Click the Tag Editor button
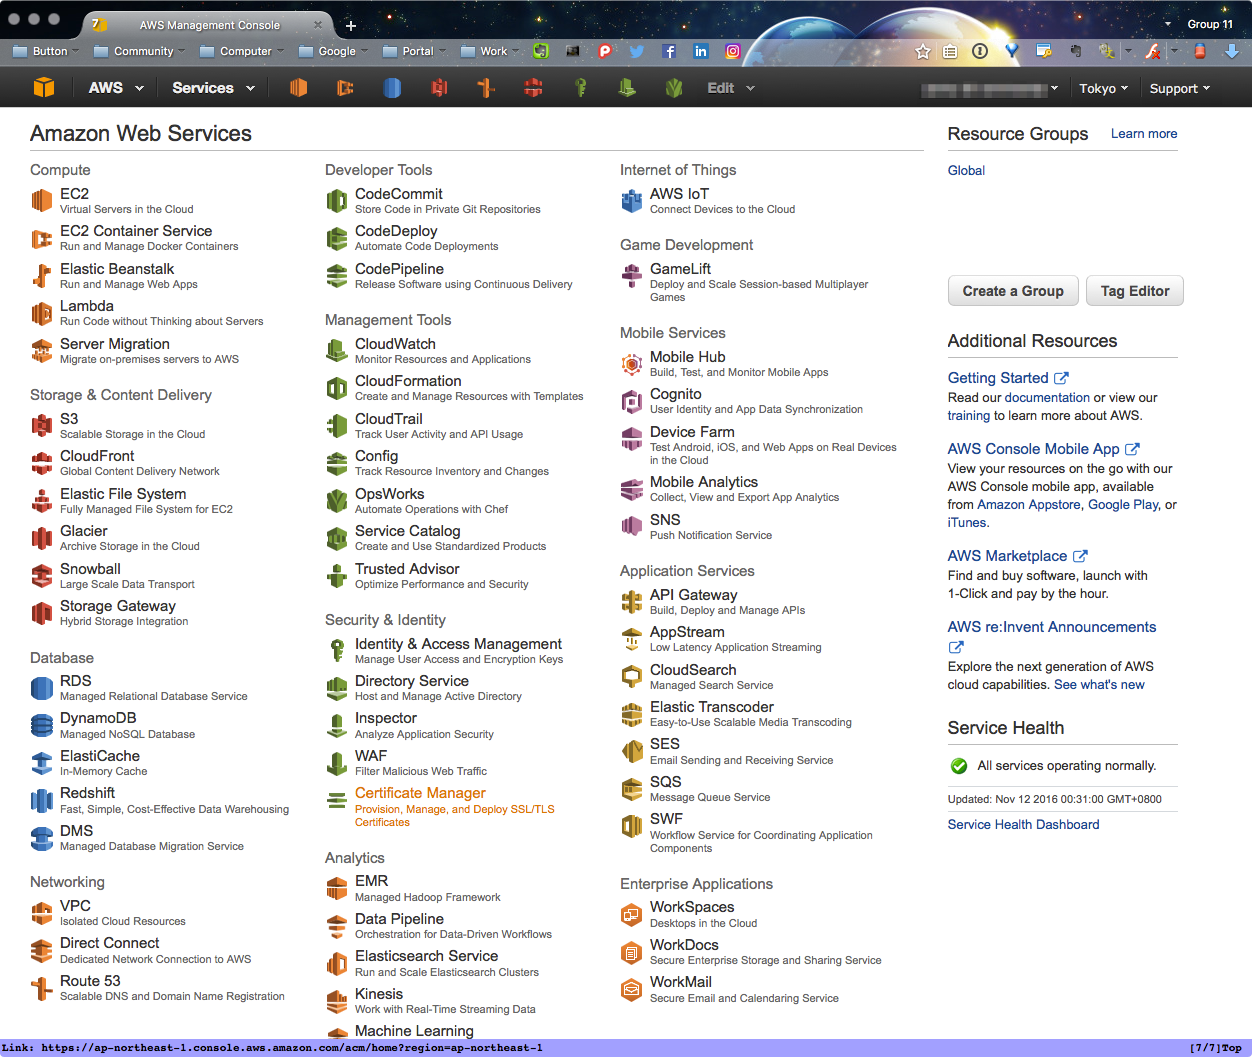The width and height of the screenshot is (1252, 1057). tap(1135, 291)
